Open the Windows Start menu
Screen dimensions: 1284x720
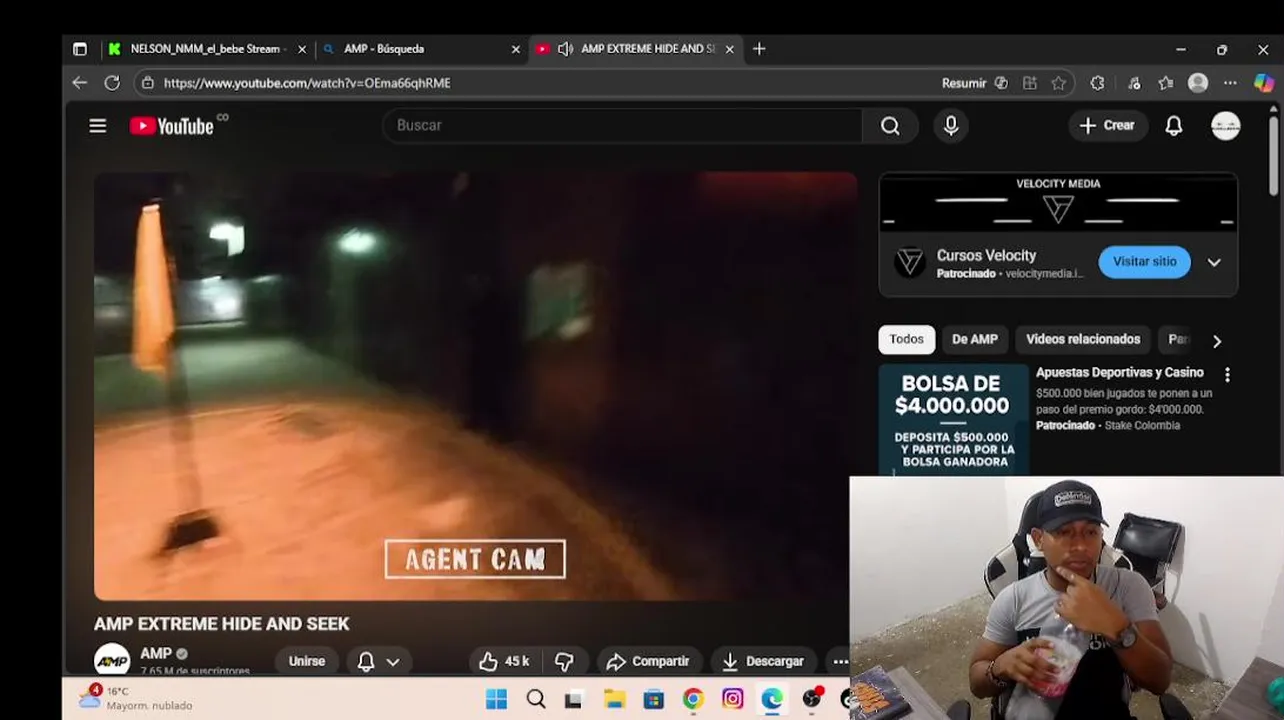pos(496,699)
